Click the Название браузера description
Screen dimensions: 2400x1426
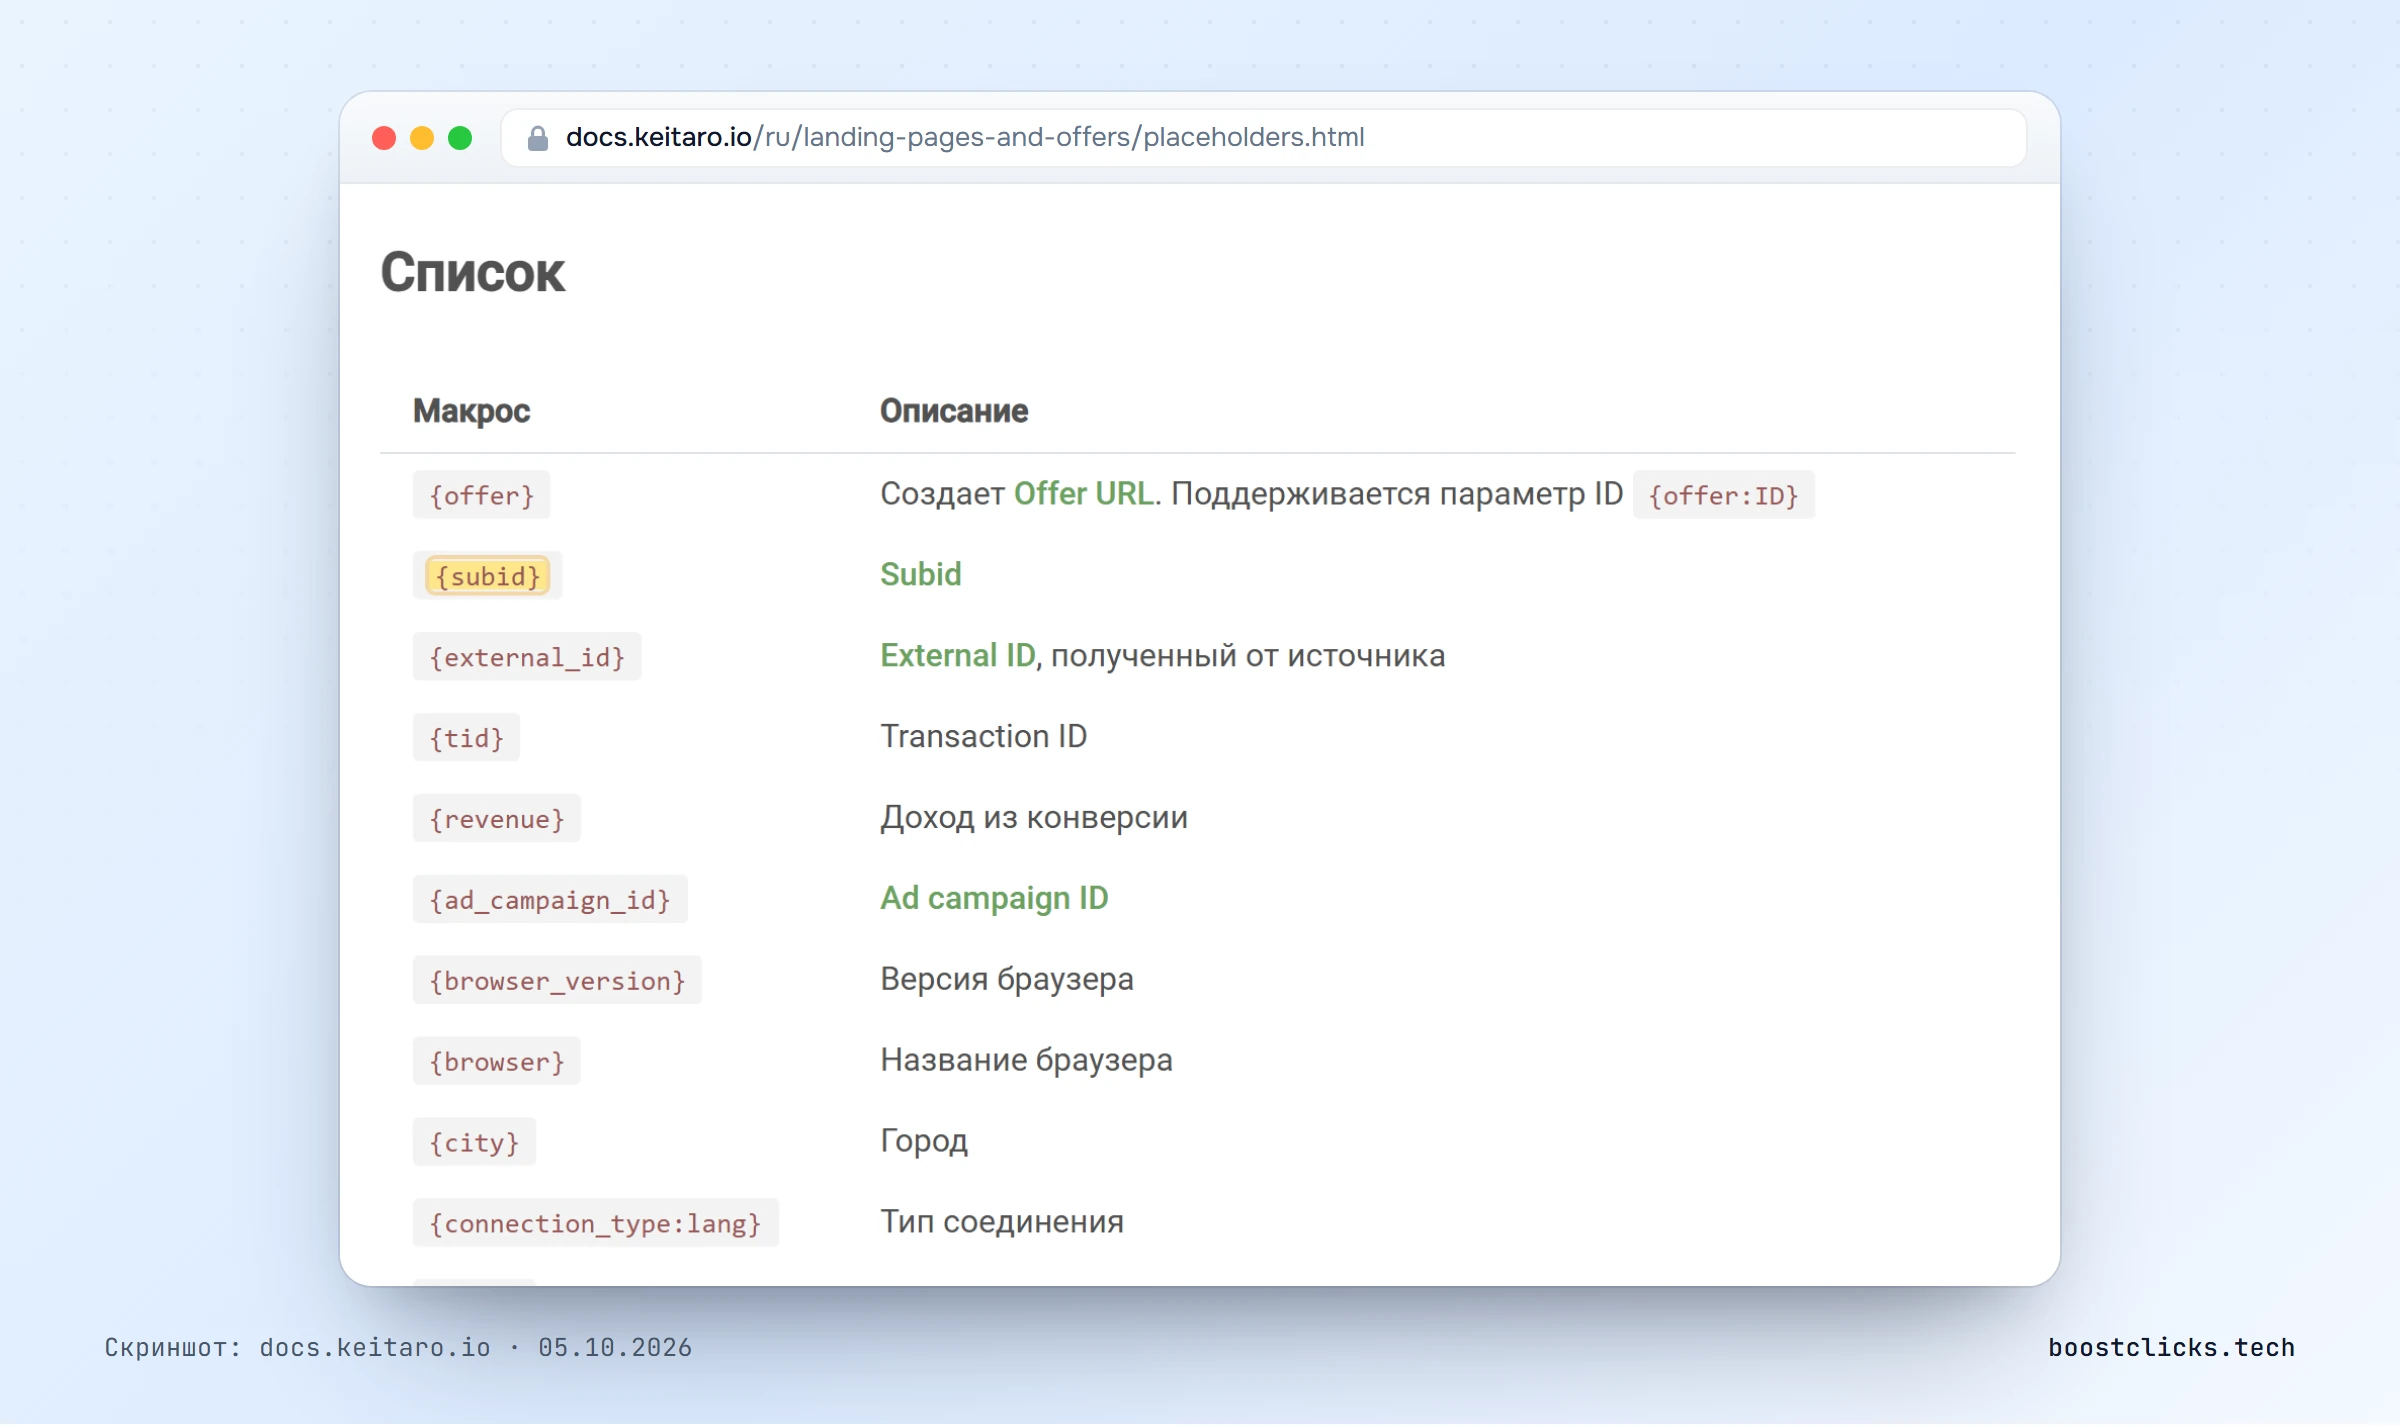pos(1026,1061)
